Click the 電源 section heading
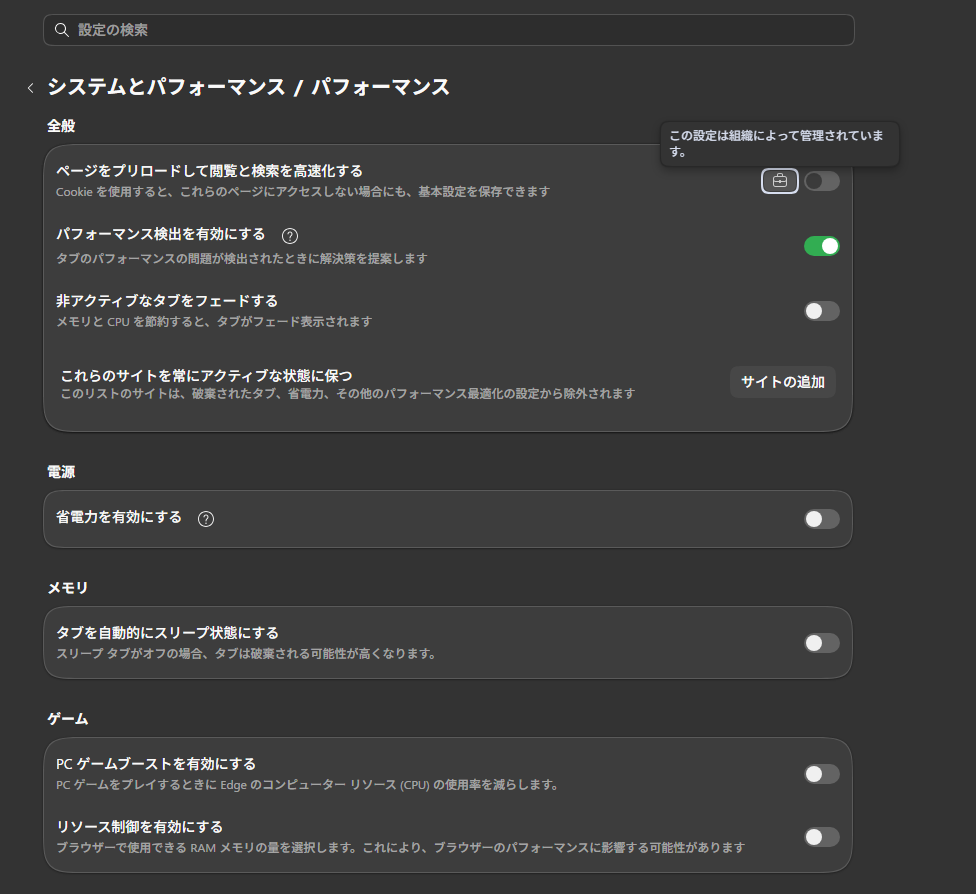The height and width of the screenshot is (894, 976). pyautogui.click(x=61, y=472)
